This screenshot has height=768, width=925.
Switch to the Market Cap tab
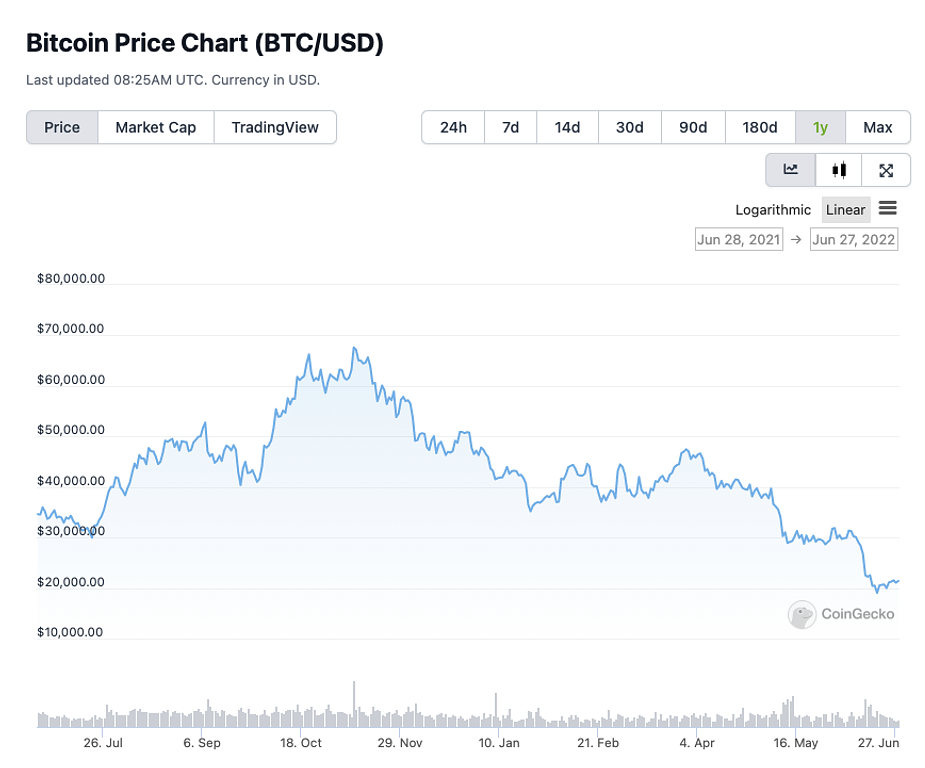coord(156,127)
